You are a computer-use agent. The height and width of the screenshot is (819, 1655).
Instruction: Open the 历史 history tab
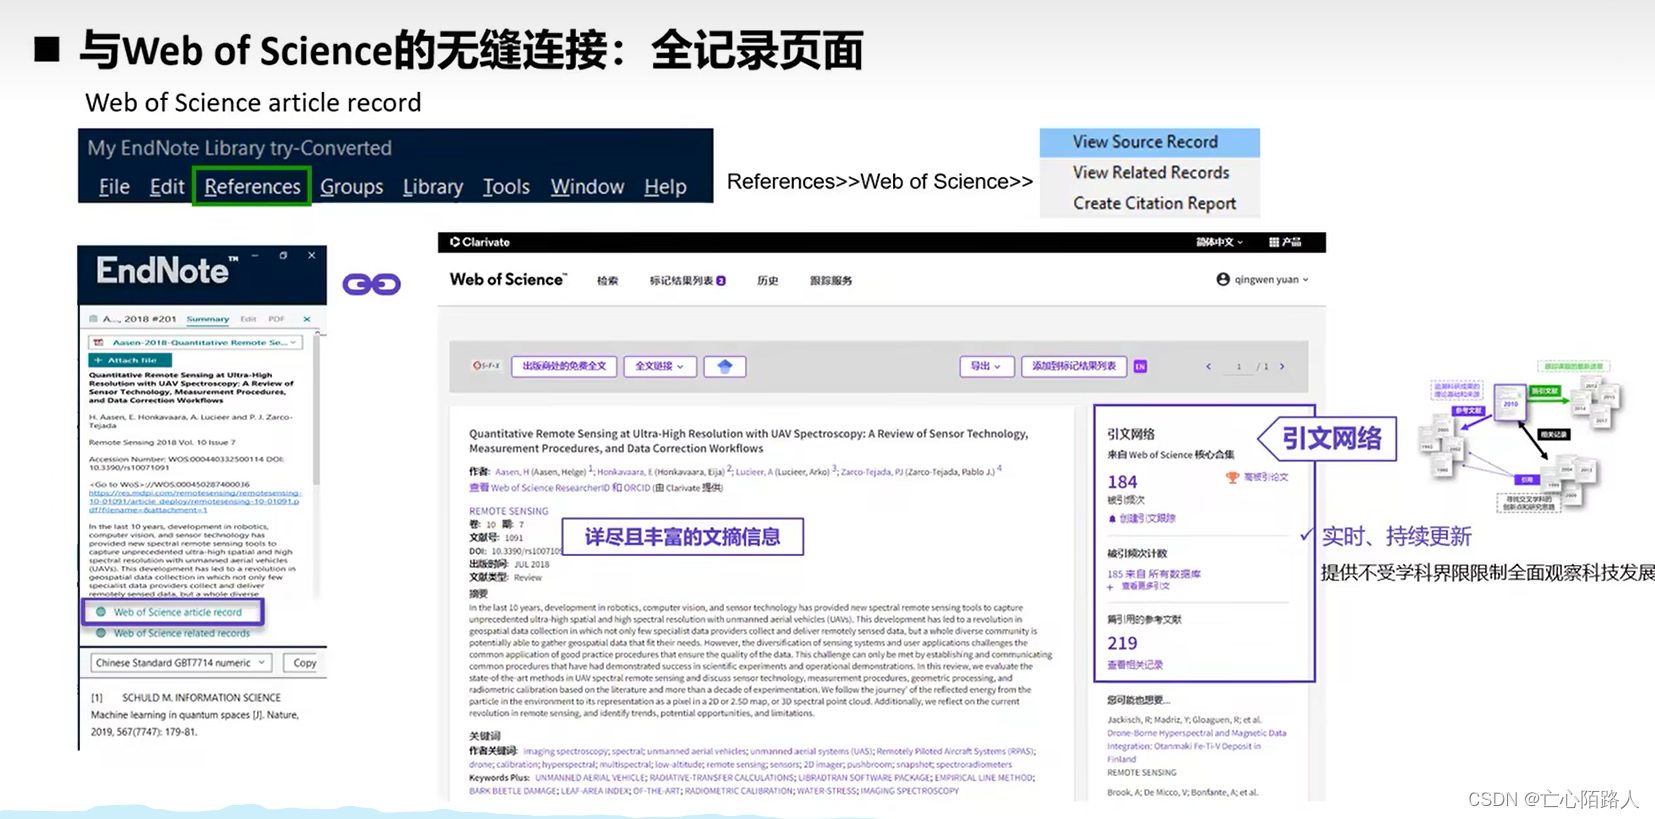point(767,281)
